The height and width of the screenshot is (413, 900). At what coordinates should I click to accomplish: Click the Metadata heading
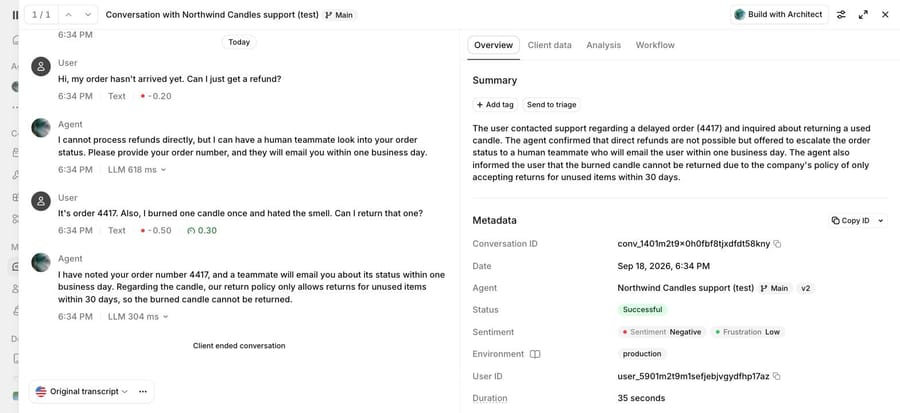494,220
